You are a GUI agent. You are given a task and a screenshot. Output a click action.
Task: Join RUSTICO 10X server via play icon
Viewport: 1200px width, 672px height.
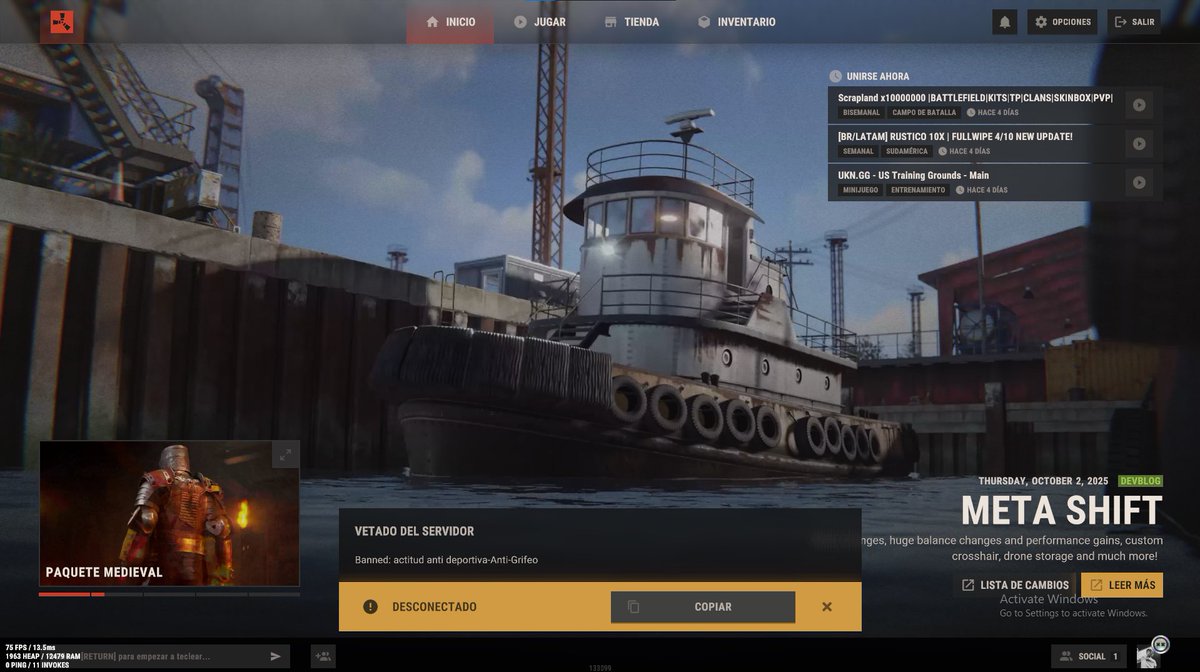[1139, 143]
